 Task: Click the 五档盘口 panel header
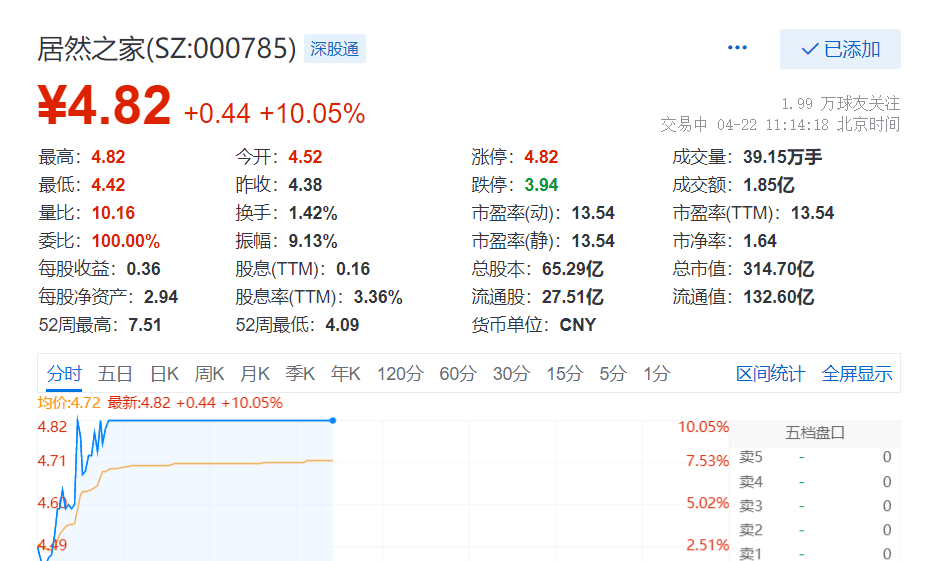[815, 432]
